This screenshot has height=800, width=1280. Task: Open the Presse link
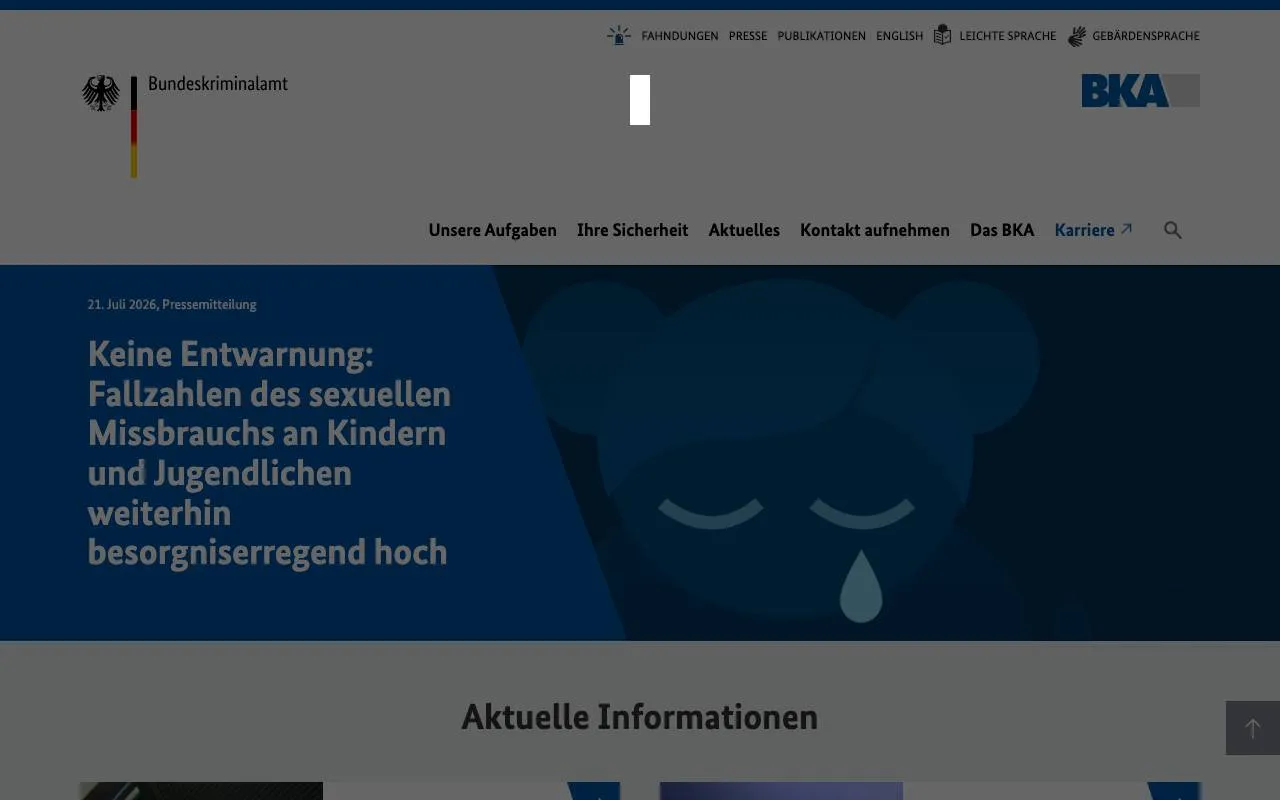(x=748, y=36)
